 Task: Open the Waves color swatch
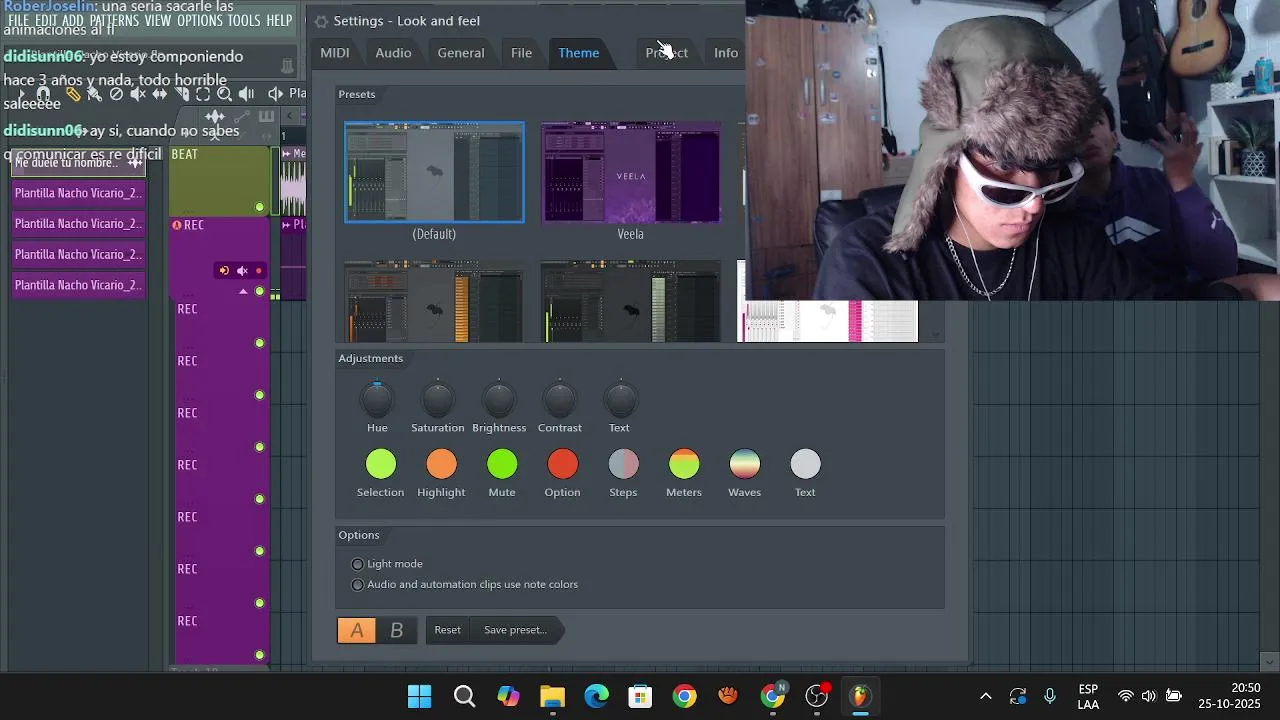(x=745, y=464)
